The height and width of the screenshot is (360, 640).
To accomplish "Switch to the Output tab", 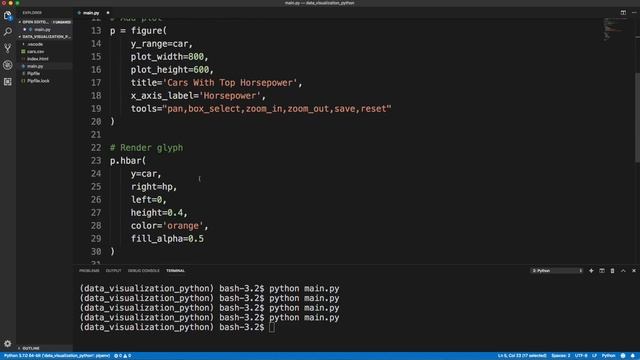I will [113, 271].
